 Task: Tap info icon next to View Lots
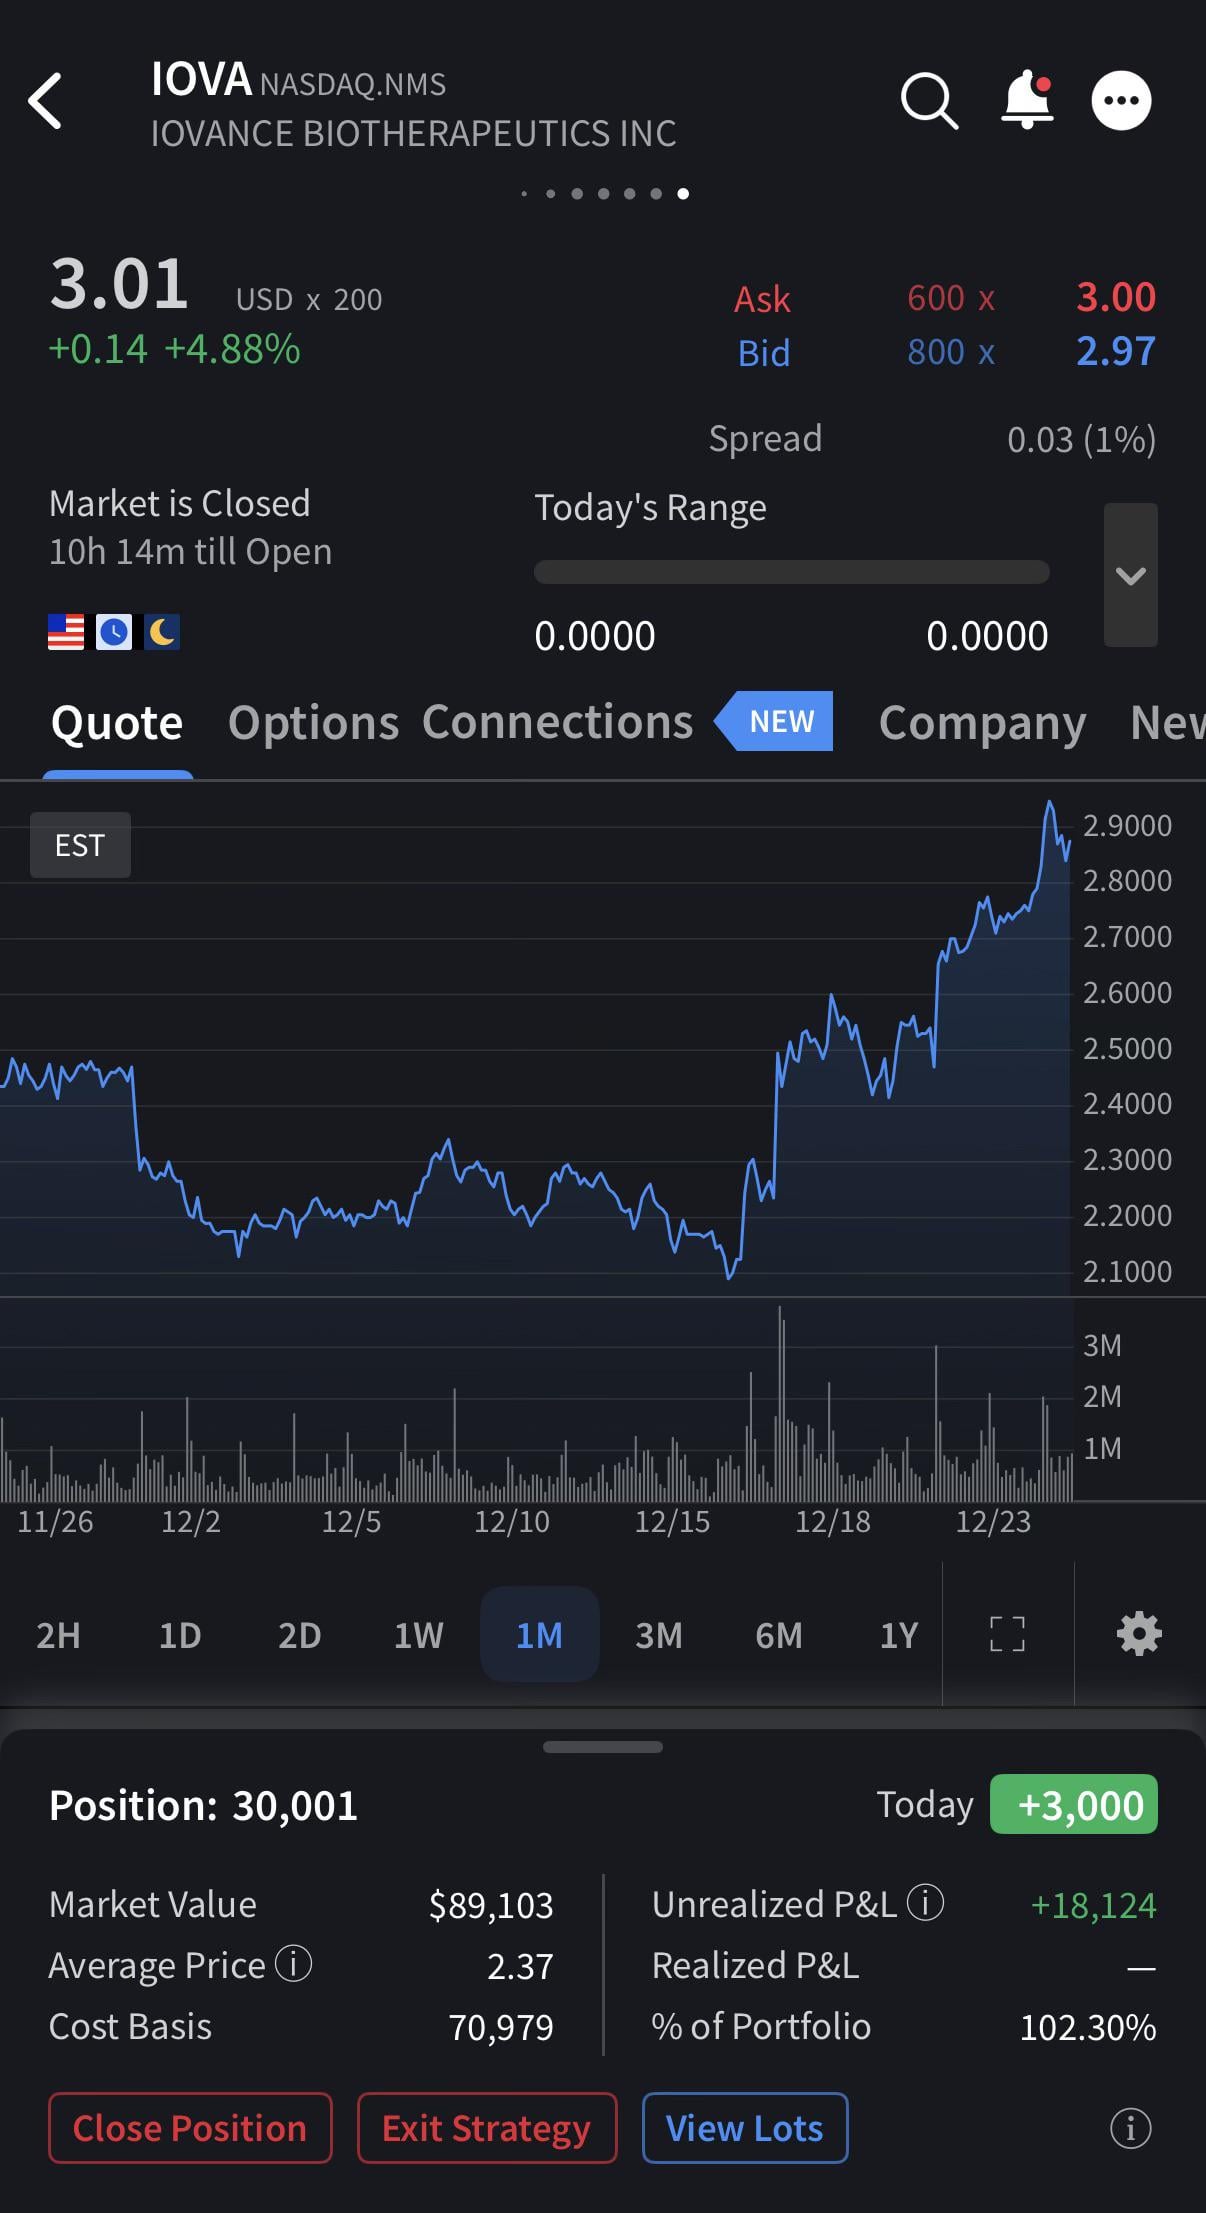1130,2128
